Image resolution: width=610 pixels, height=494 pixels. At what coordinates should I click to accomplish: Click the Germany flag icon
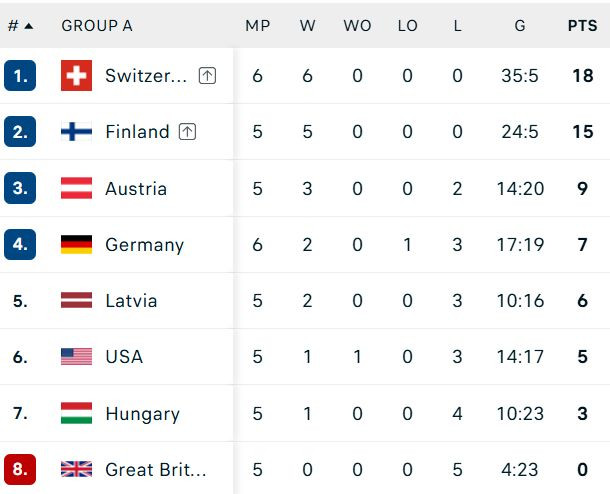click(77, 244)
